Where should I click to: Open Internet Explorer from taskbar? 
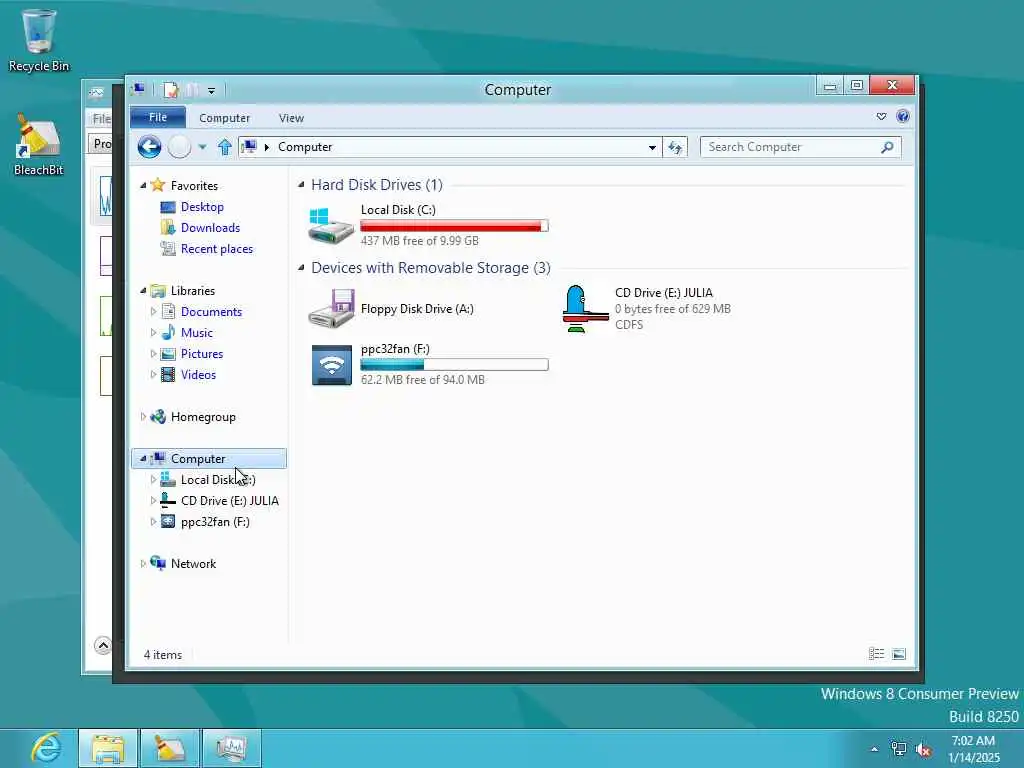point(46,748)
